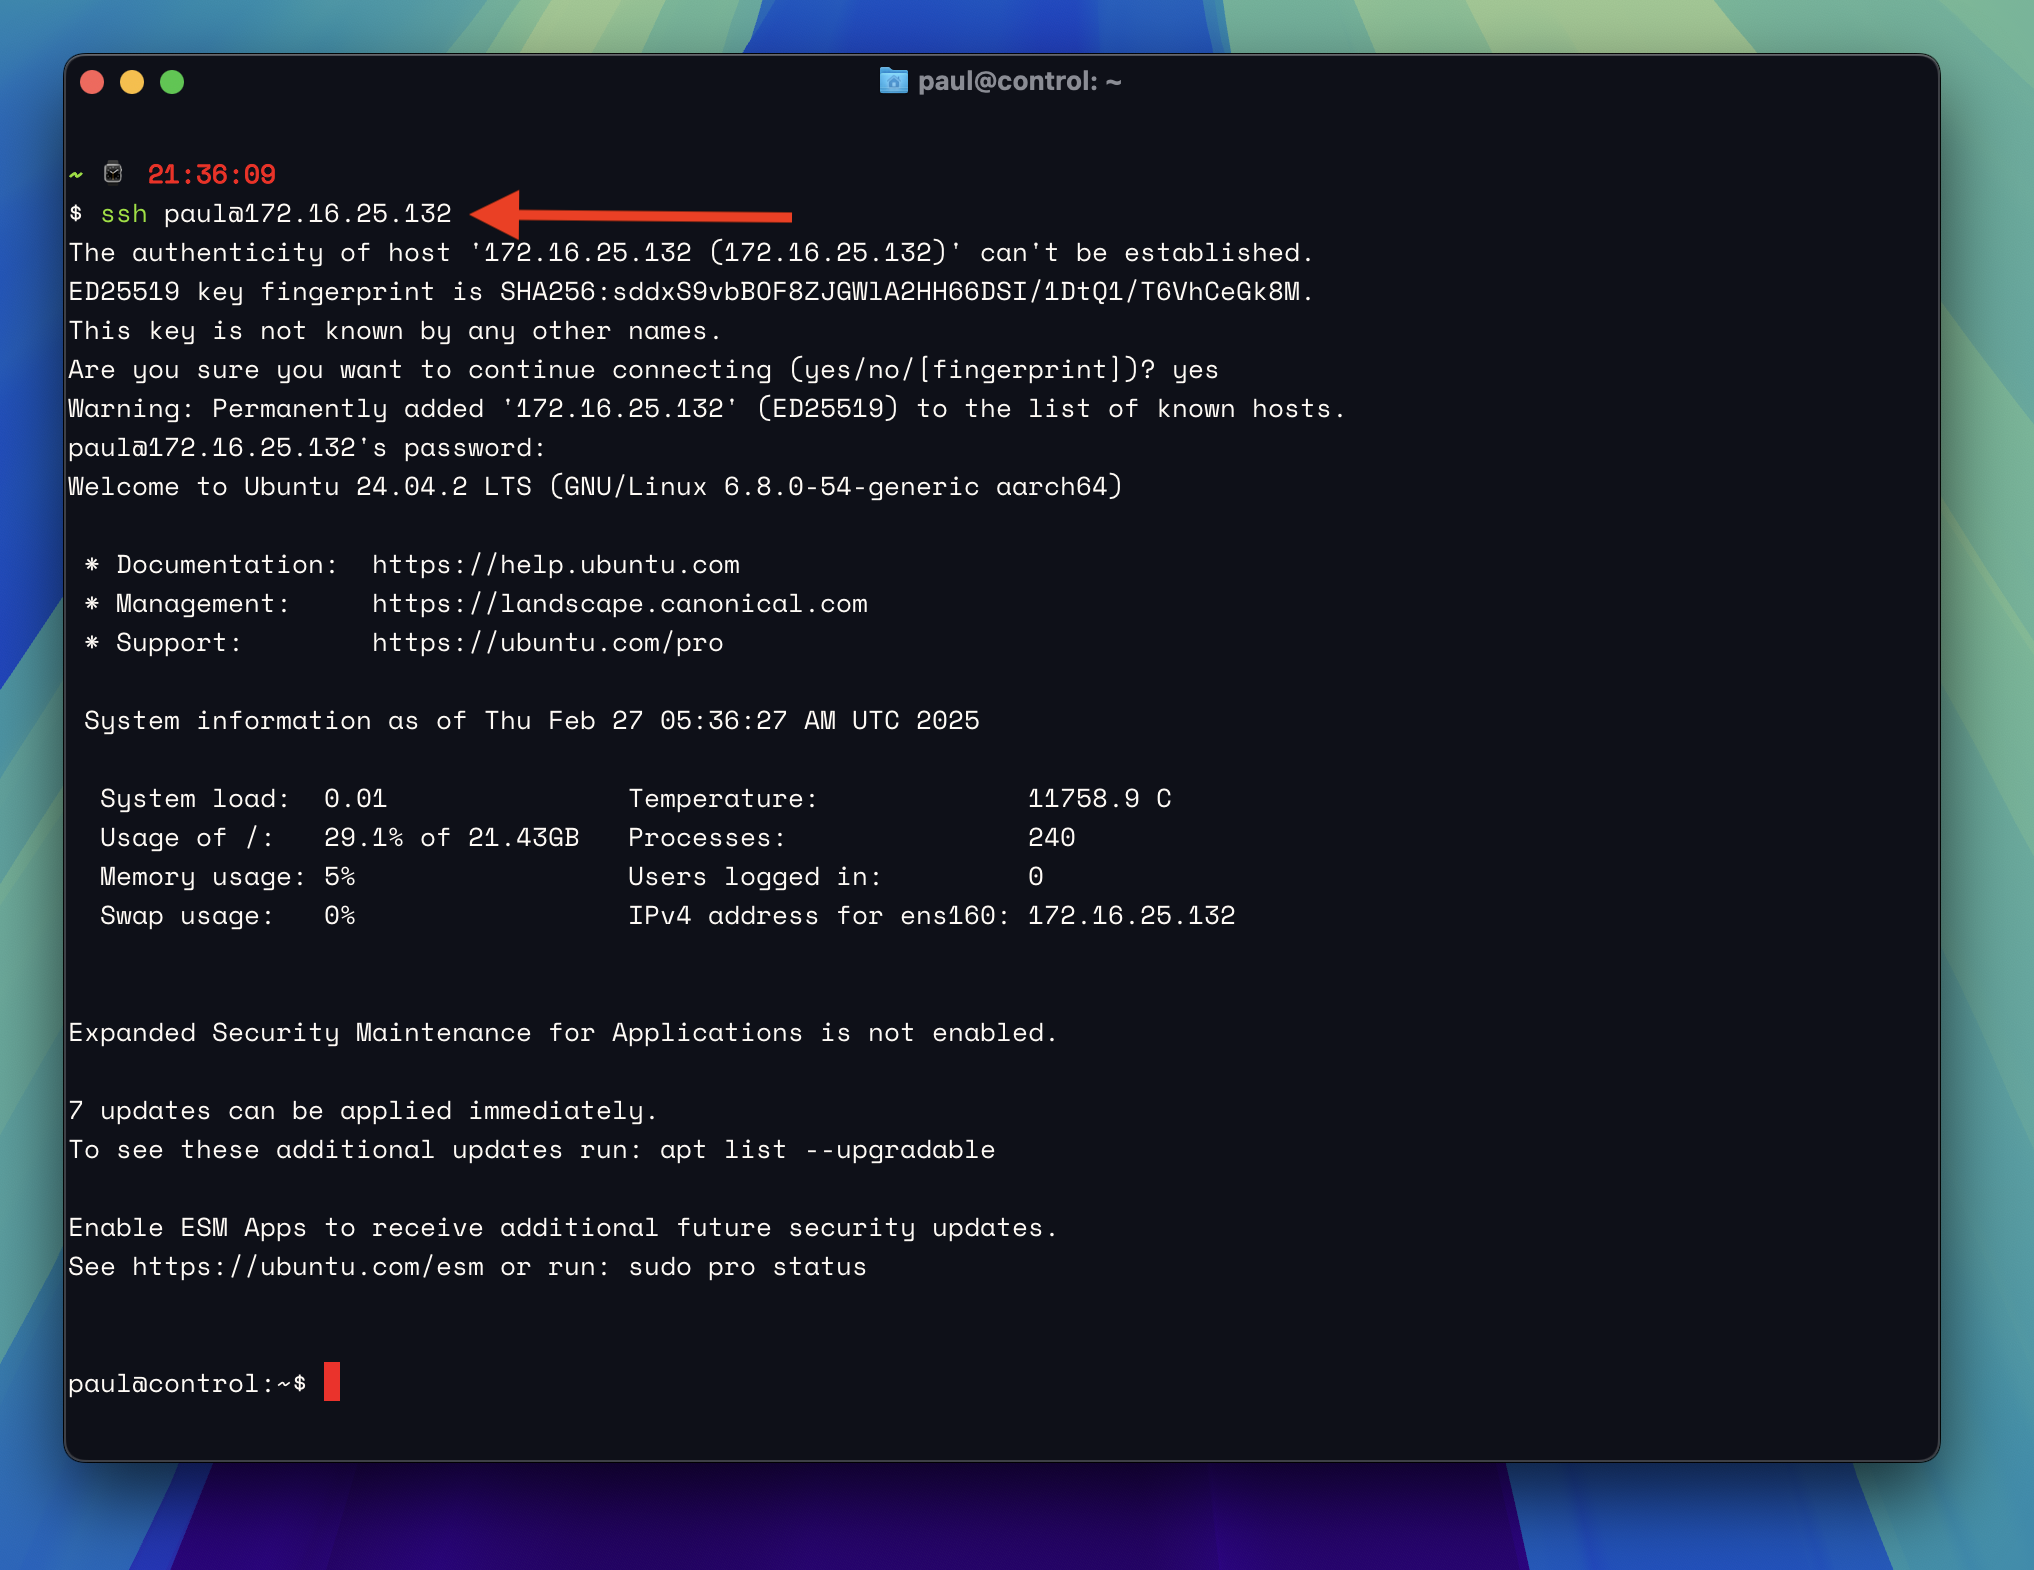This screenshot has width=2034, height=1570.
Task: Click the home folder icon in the title bar
Action: point(893,81)
